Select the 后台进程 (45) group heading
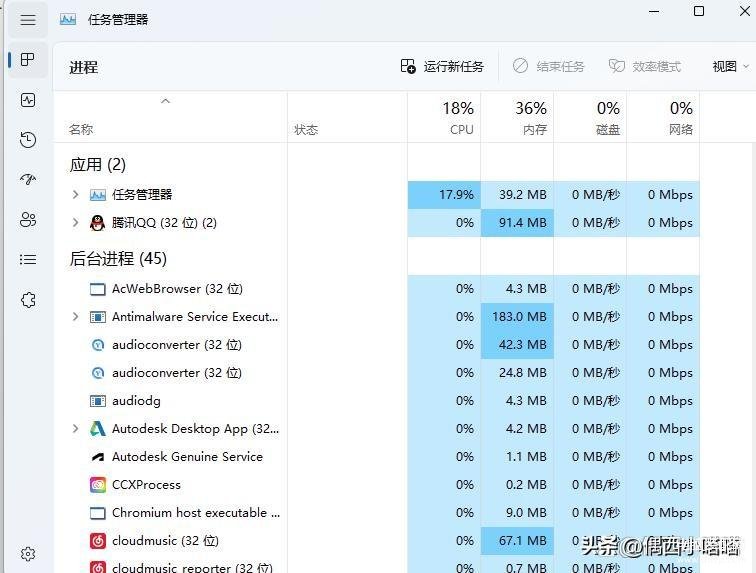 click(x=118, y=259)
